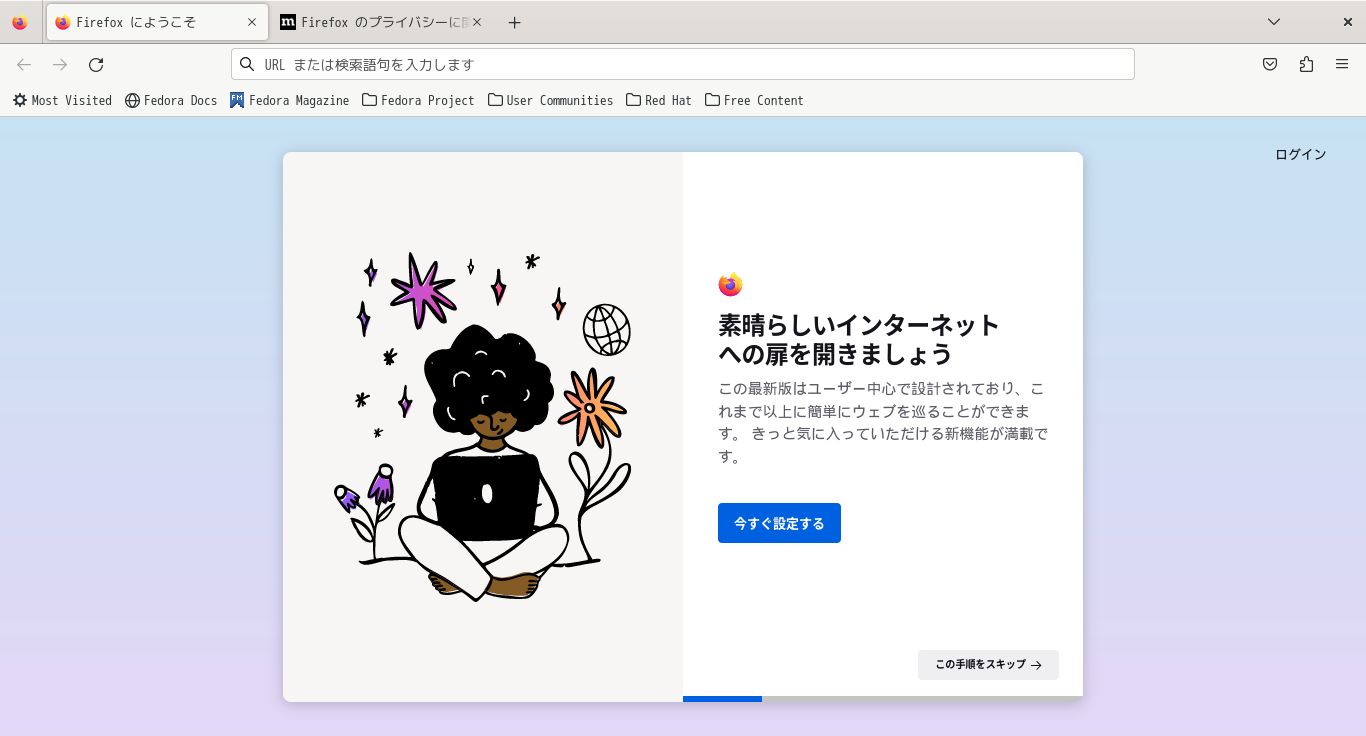Open the Extensions puzzle icon
This screenshot has width=1366, height=736.
pos(1306,64)
